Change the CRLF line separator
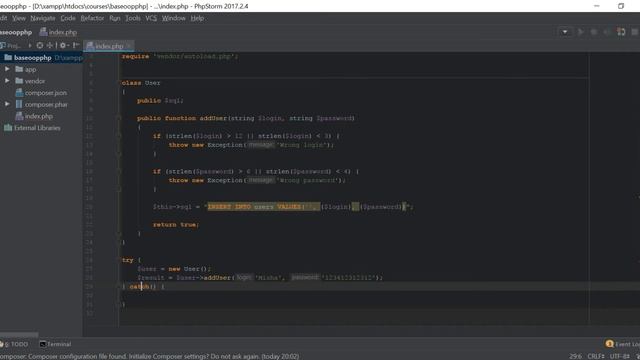Viewport: 640px width, 360px height. click(x=596, y=356)
